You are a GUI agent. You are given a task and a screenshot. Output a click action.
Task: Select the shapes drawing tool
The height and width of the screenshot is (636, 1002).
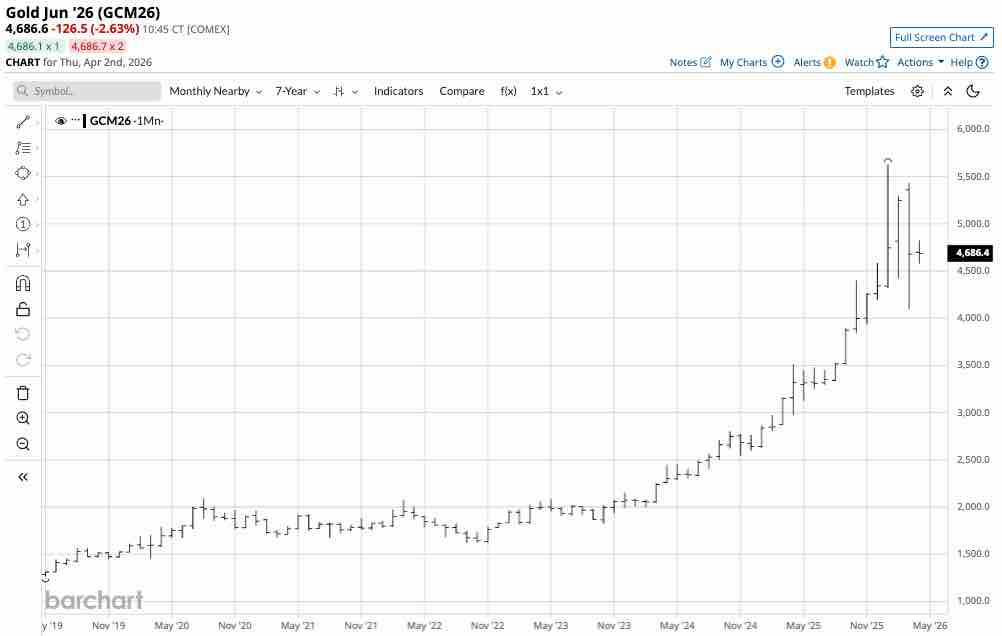[x=23, y=173]
